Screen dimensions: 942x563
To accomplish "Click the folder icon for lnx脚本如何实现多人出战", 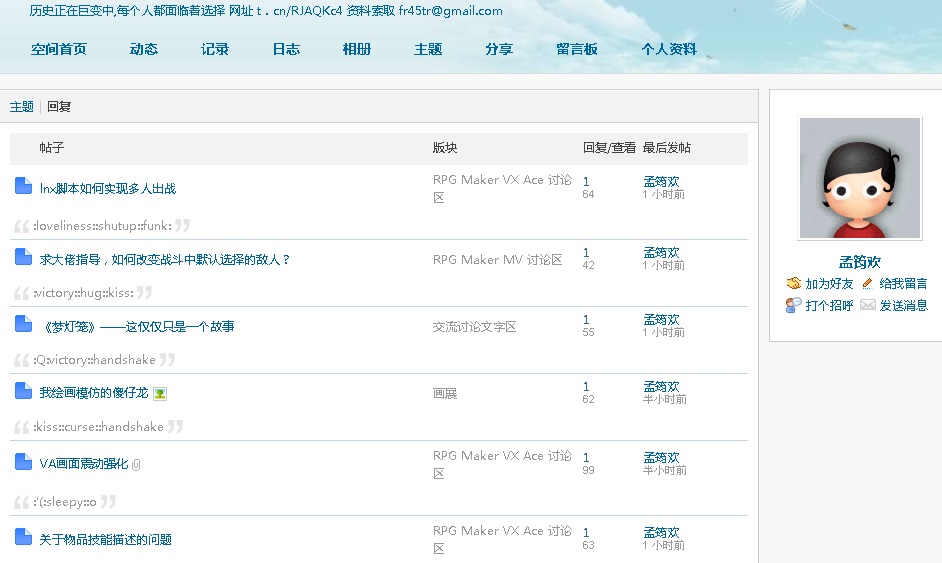I will pyautogui.click(x=23, y=186).
